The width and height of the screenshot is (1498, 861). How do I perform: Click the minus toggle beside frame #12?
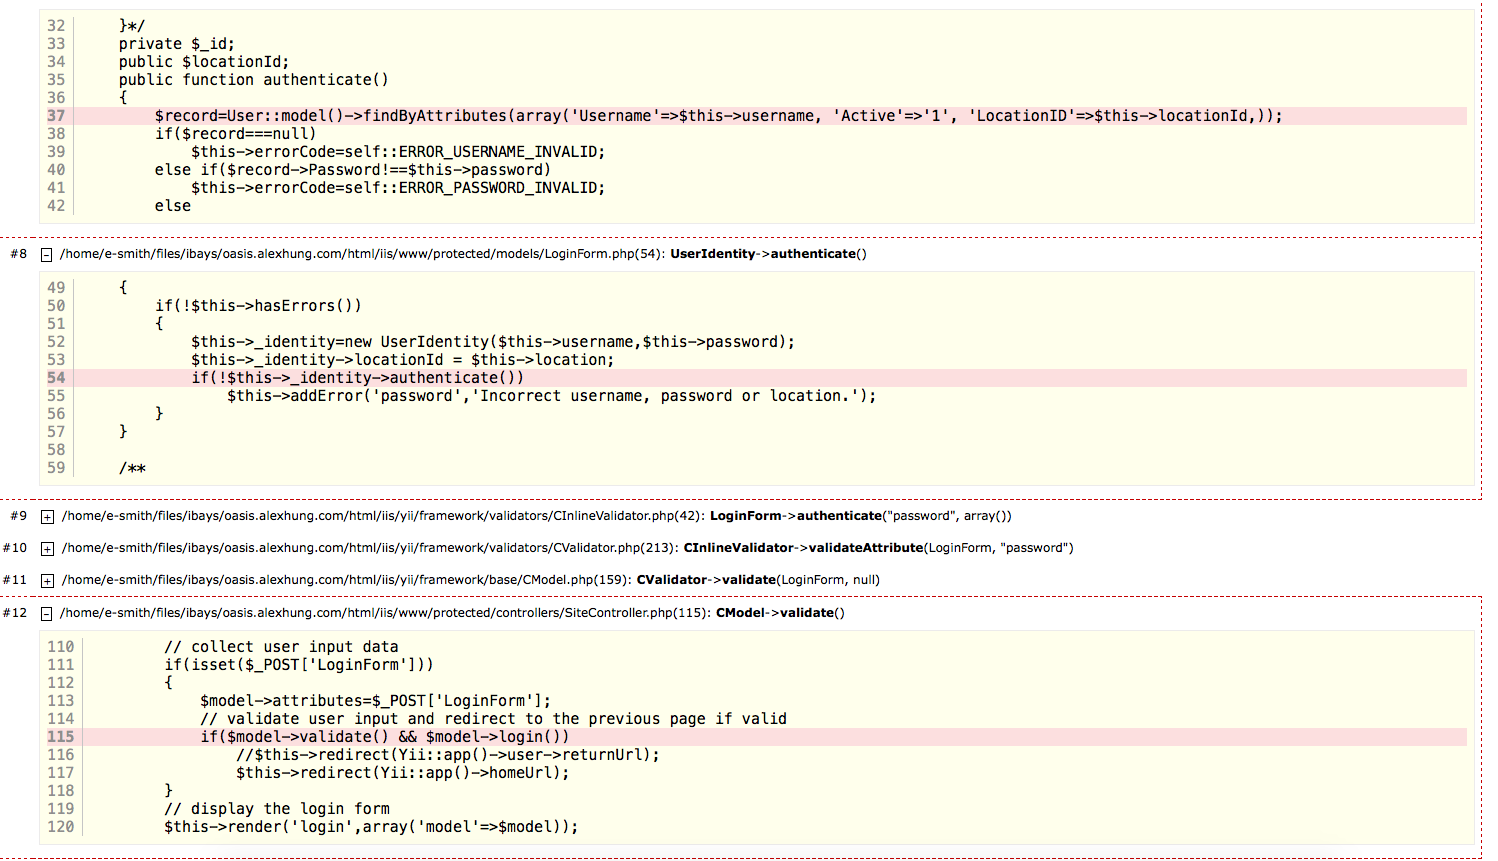[46, 613]
